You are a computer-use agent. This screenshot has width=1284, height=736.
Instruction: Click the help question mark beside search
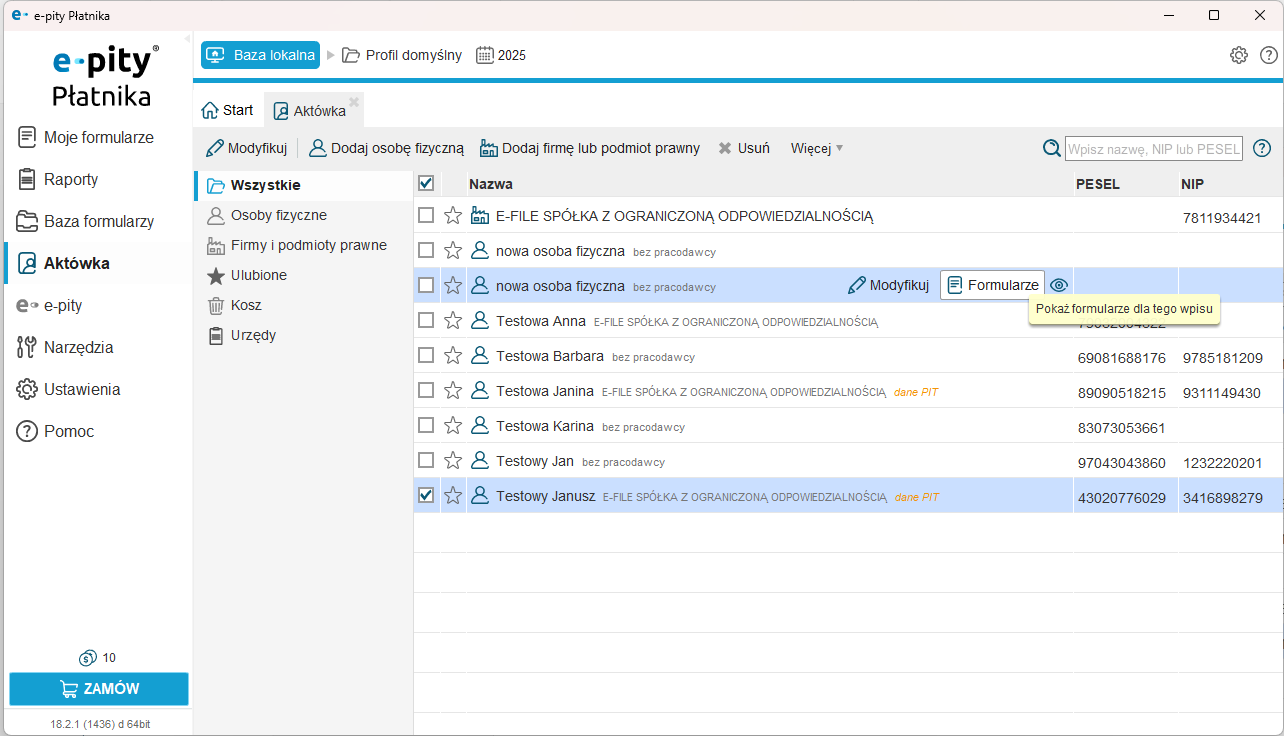pos(1262,148)
